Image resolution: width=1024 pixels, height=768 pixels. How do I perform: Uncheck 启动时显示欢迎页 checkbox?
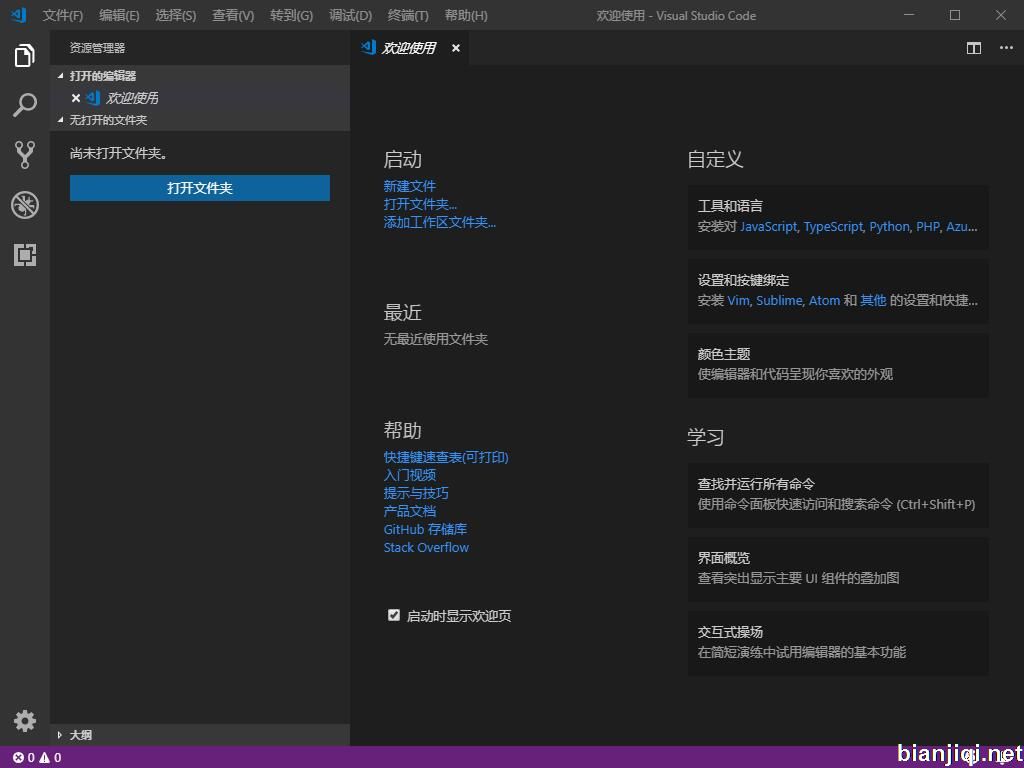[394, 615]
